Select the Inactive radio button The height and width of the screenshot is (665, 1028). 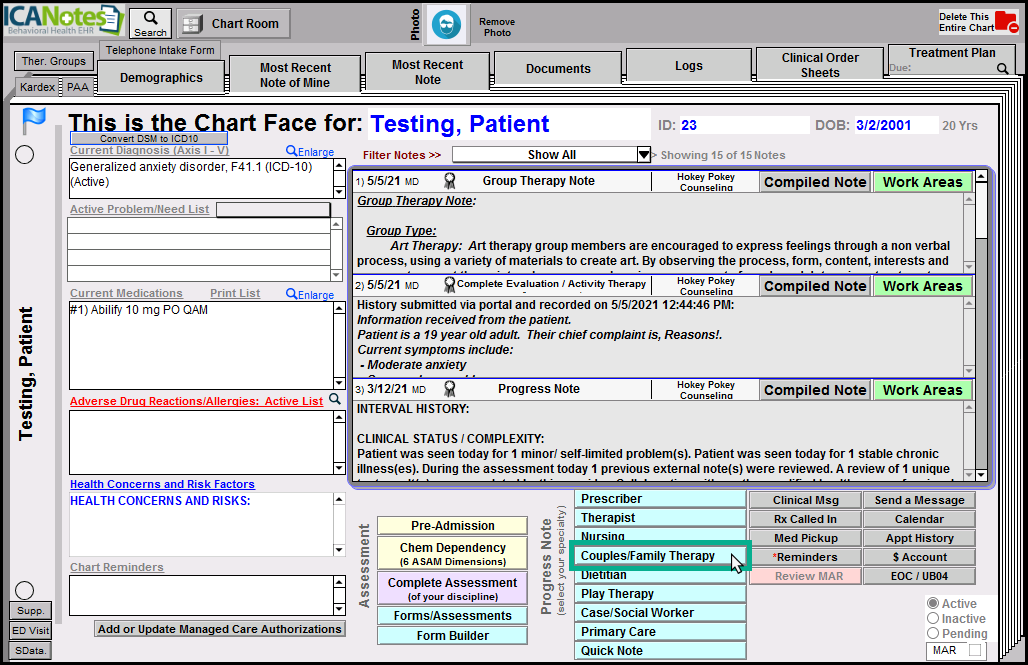(x=934, y=619)
